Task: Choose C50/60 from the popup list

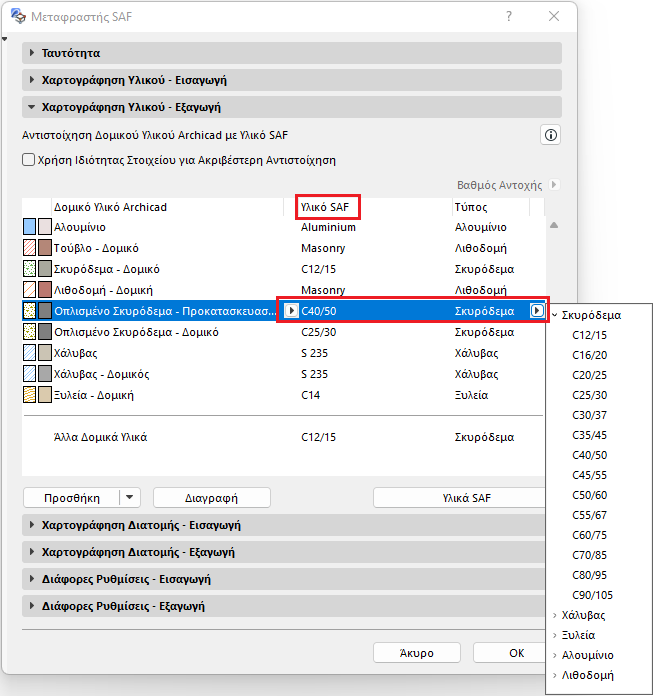Action: (x=589, y=495)
